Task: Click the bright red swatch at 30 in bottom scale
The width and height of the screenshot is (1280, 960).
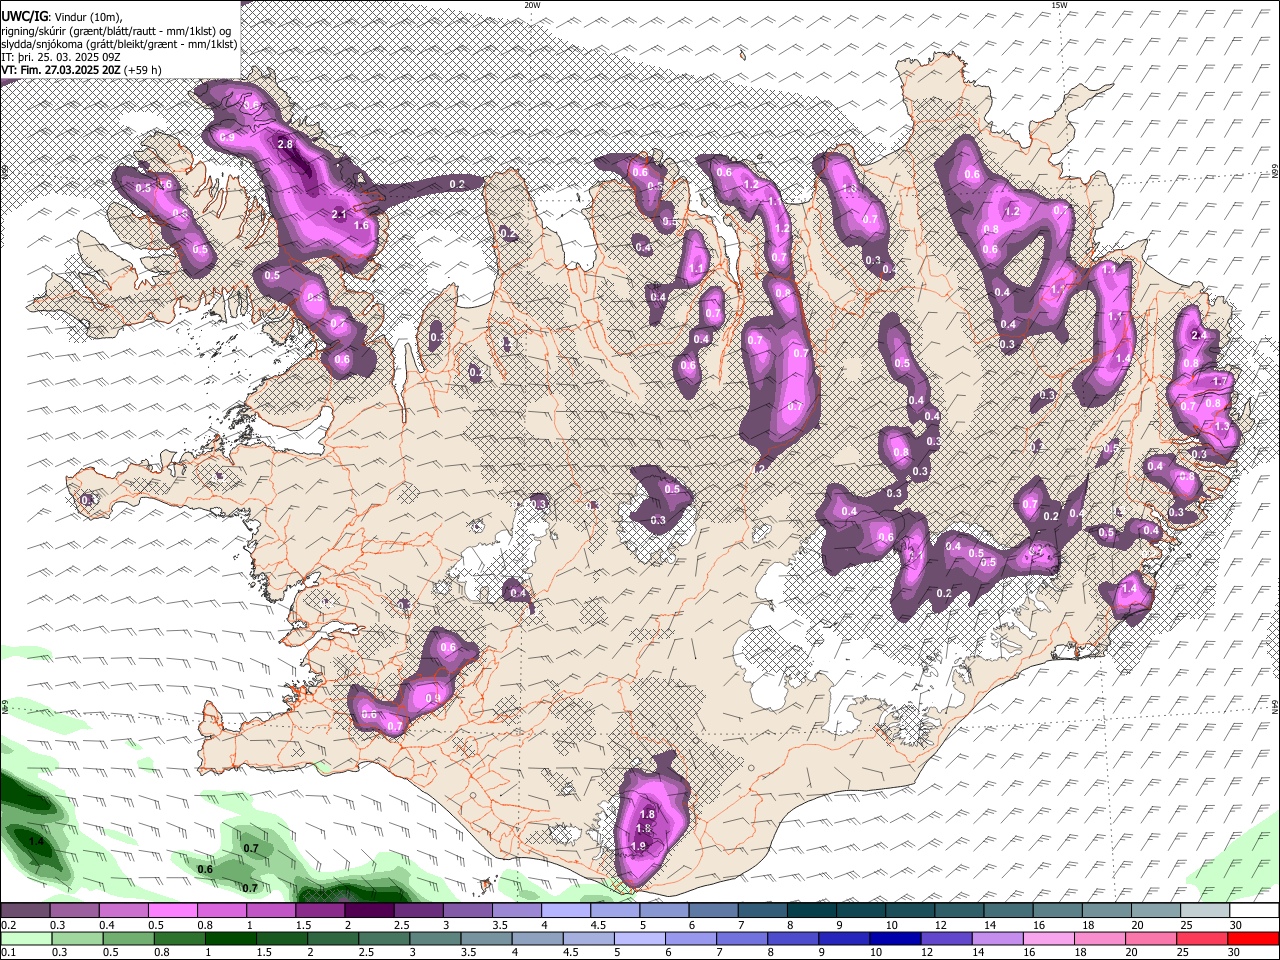Action: tap(1254, 939)
